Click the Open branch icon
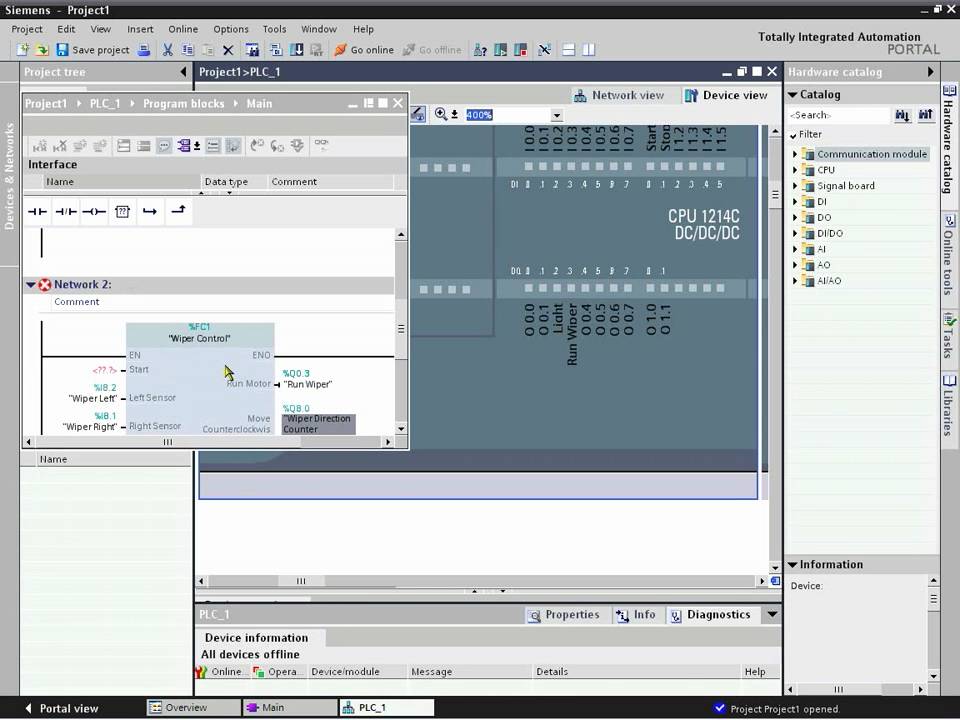 [x=150, y=212]
